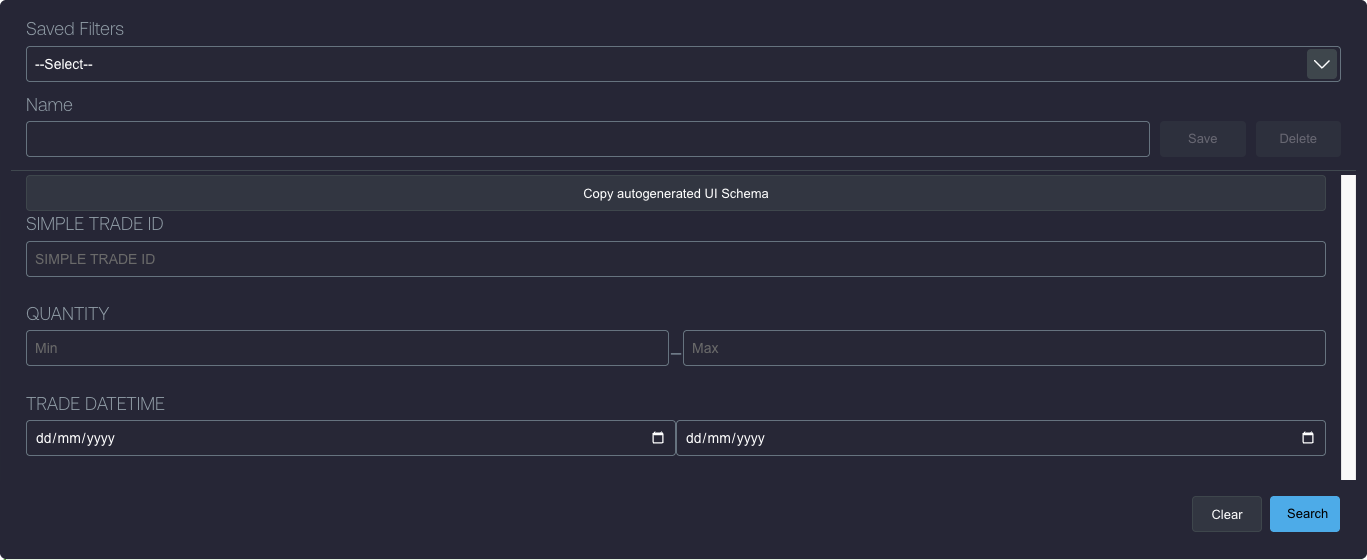Click the start Trade Datetime date field
This screenshot has height=560, width=1367.
pos(330,438)
